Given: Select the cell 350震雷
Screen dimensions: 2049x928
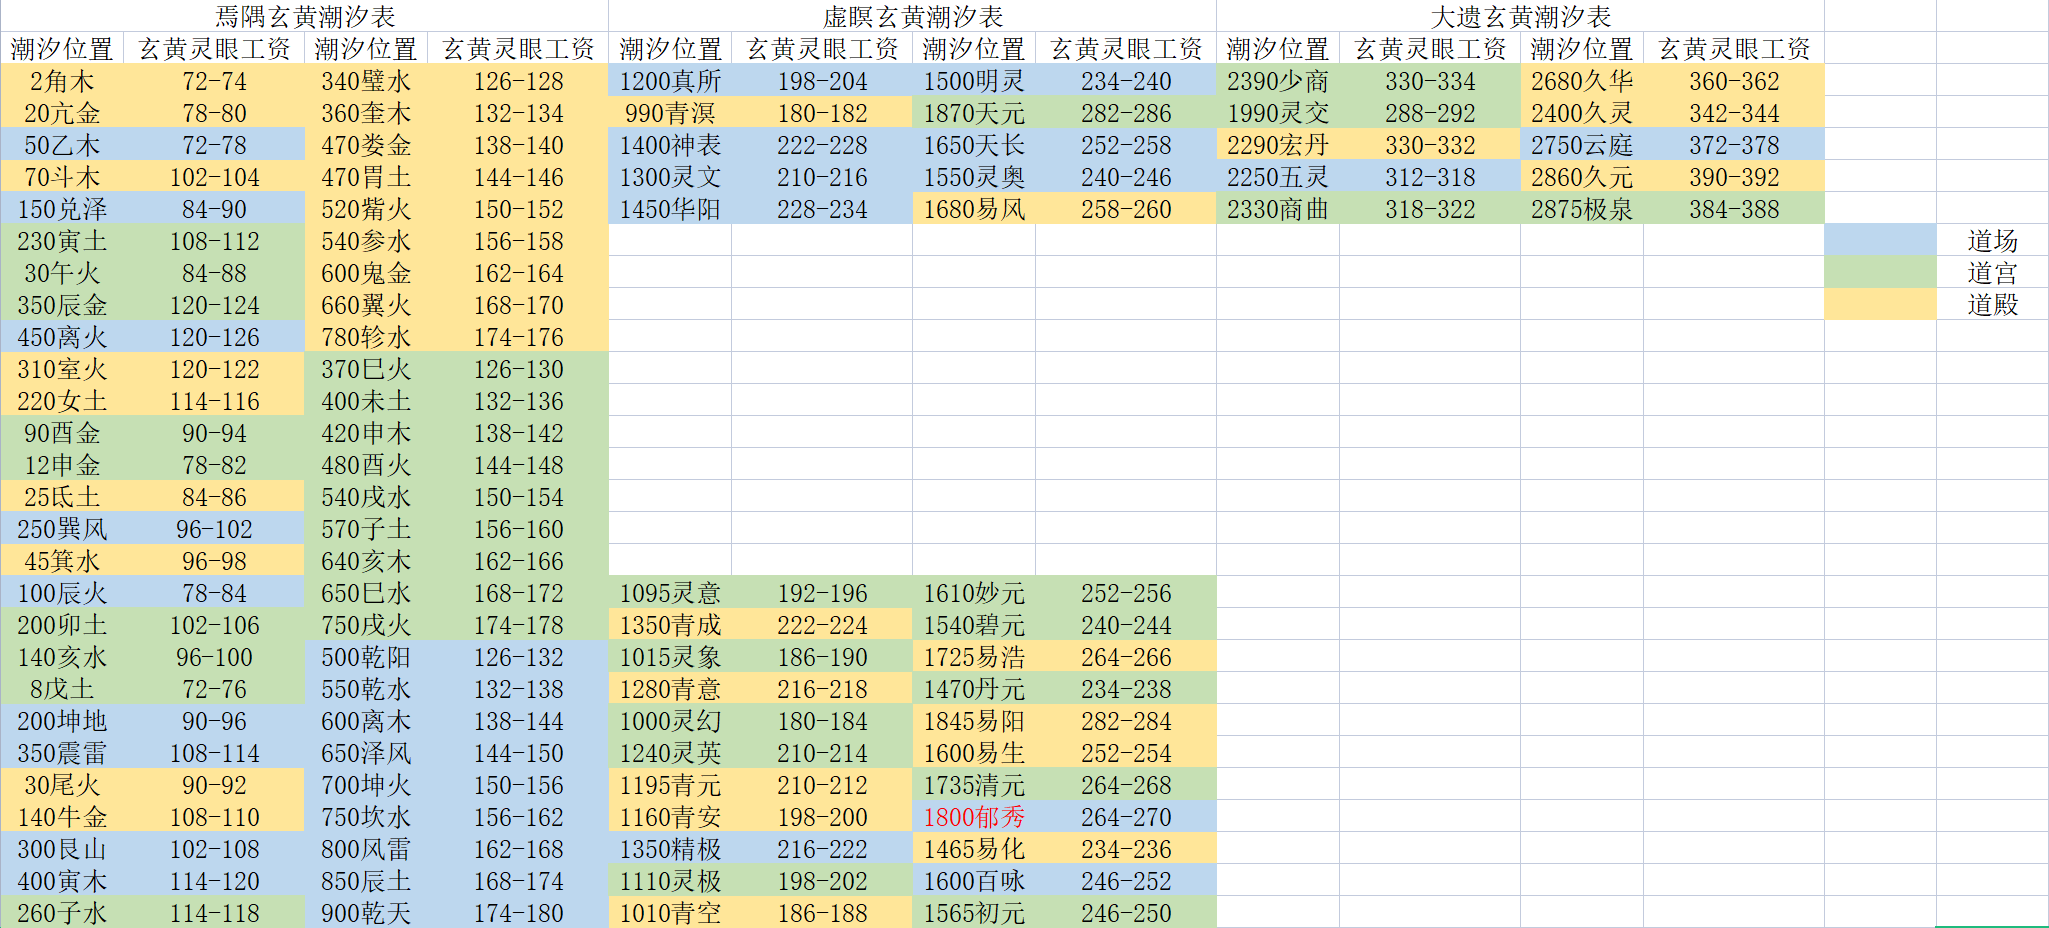Looking at the screenshot, I should [62, 752].
